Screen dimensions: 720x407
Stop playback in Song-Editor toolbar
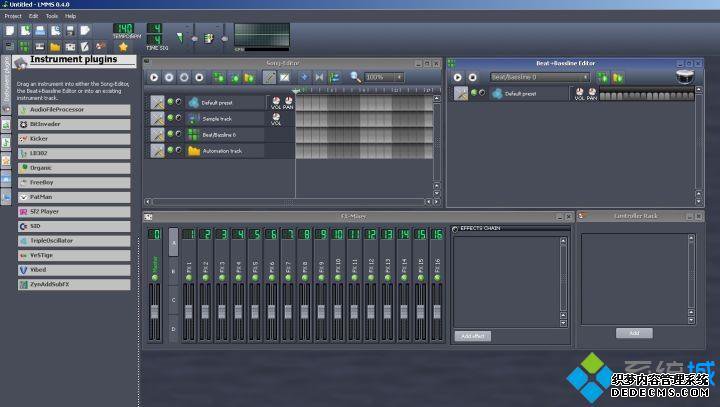199,77
